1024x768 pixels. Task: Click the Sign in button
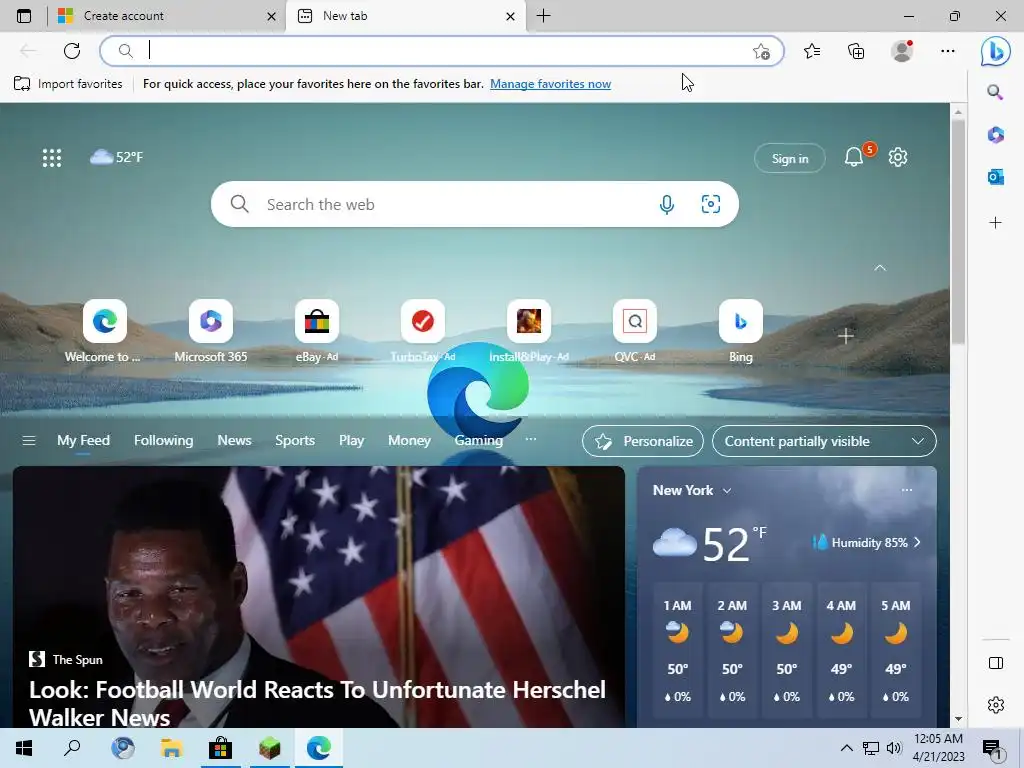click(790, 158)
